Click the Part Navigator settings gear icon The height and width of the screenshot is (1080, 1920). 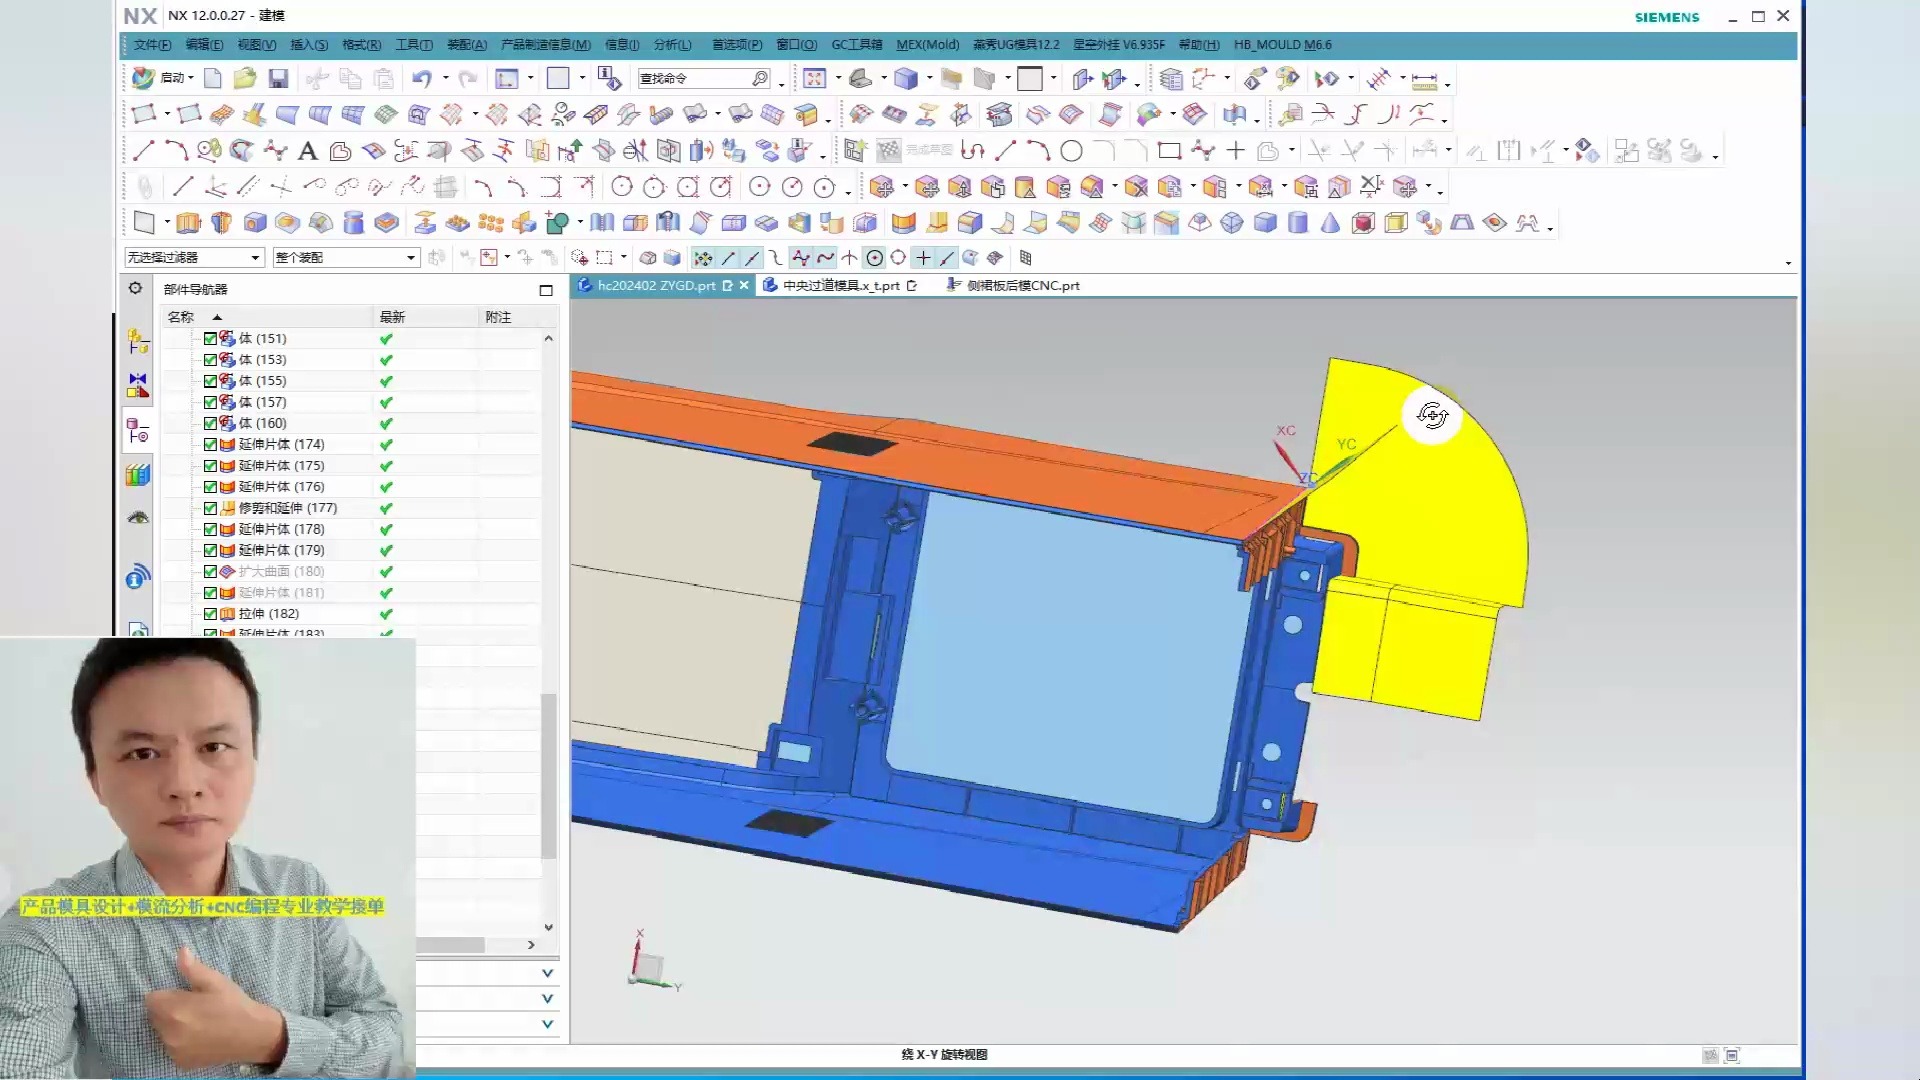pyautogui.click(x=135, y=288)
